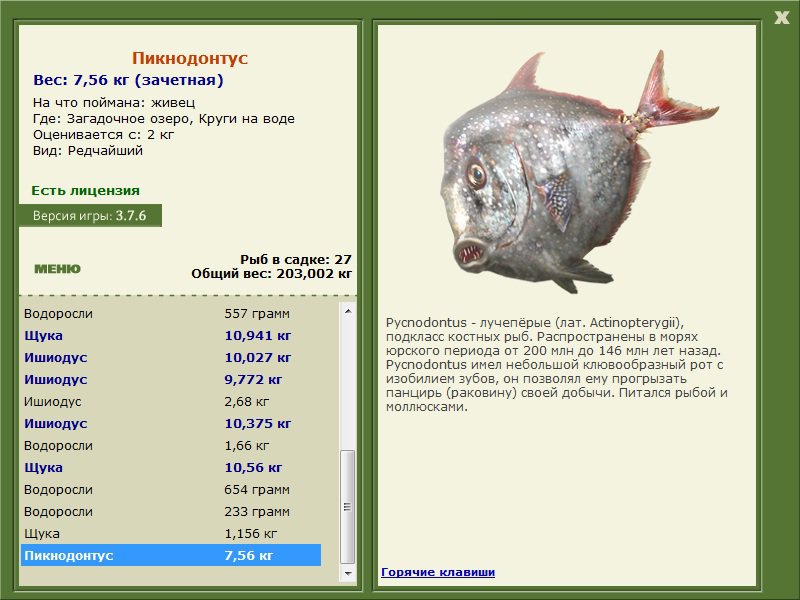
Task: Click the Есть лицензия label
Action: (86, 190)
